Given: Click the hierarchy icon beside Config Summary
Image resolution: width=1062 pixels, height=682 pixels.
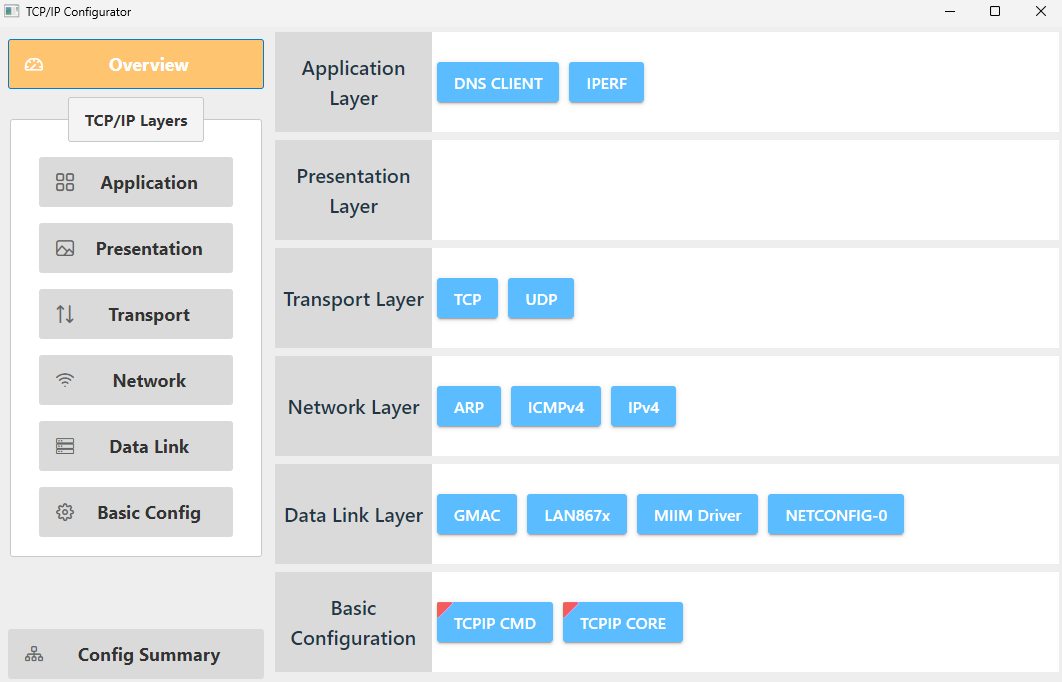Looking at the screenshot, I should click(34, 655).
